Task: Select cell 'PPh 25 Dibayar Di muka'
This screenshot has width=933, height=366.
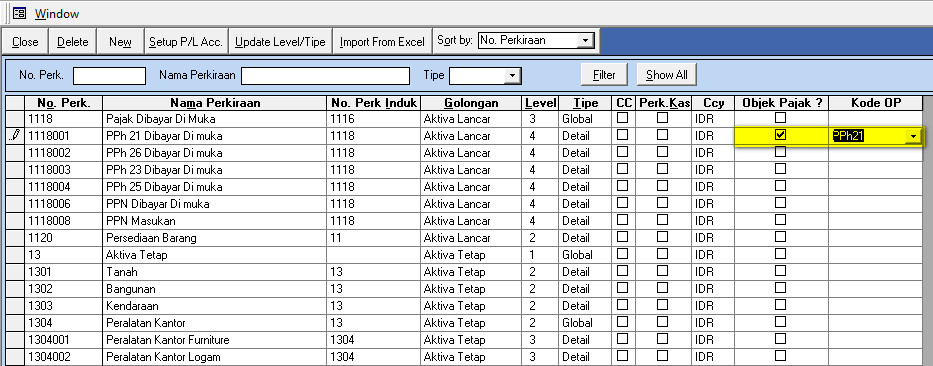Action: tap(215, 187)
